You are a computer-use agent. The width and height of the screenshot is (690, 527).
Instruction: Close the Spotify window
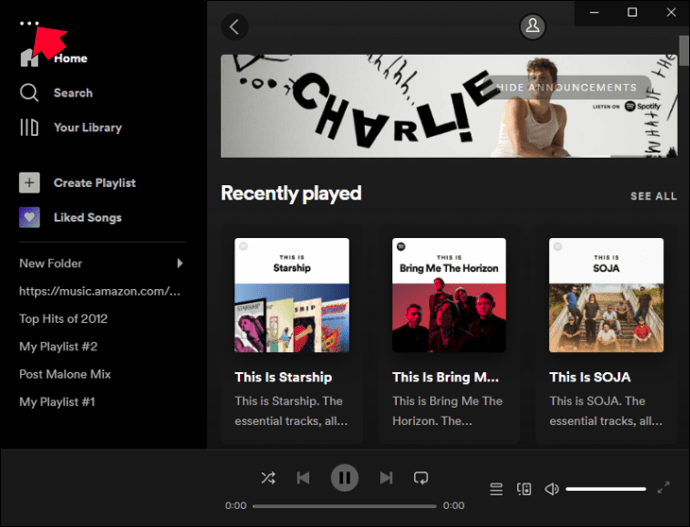coord(671,12)
